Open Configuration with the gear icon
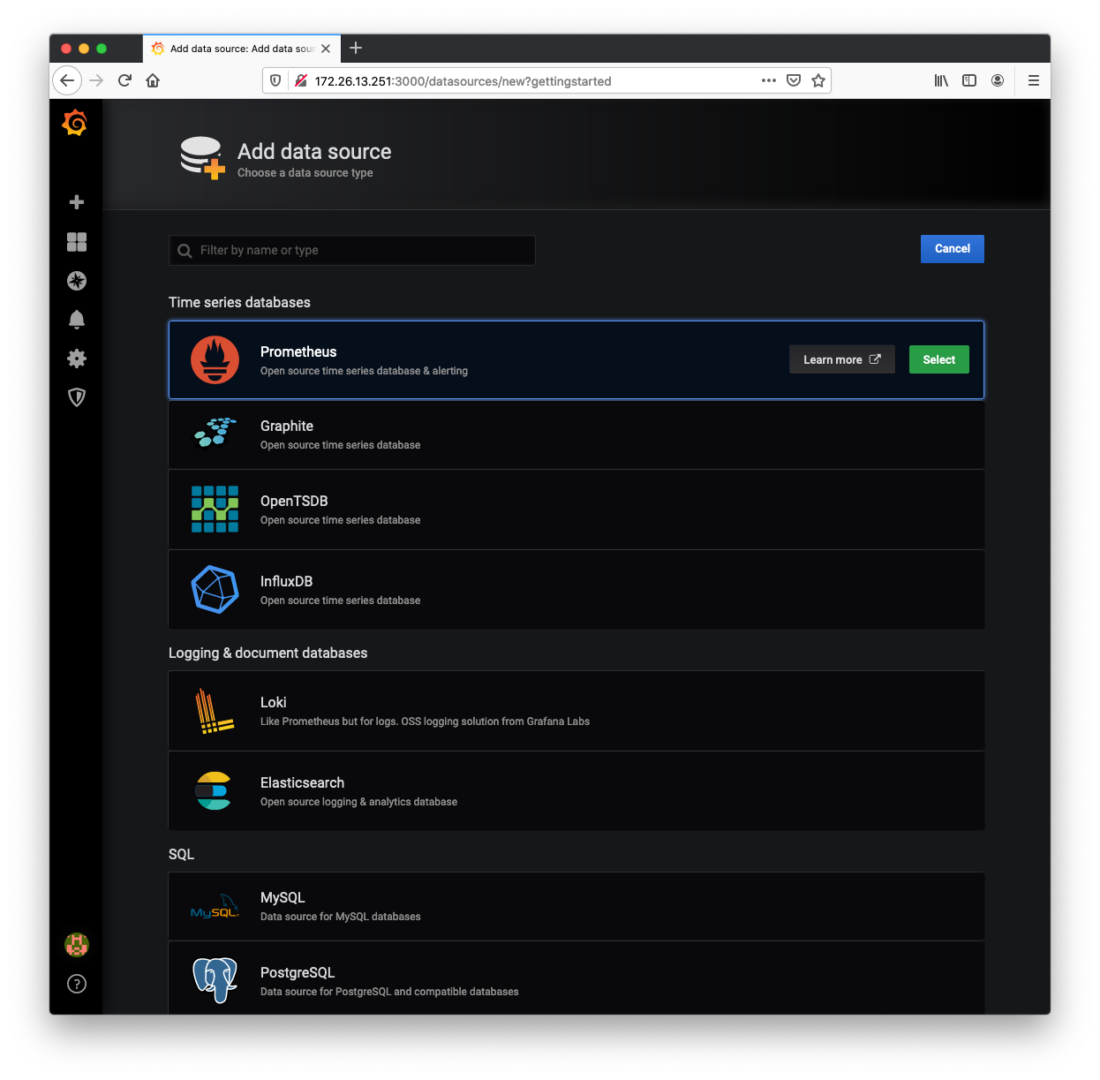 76,358
